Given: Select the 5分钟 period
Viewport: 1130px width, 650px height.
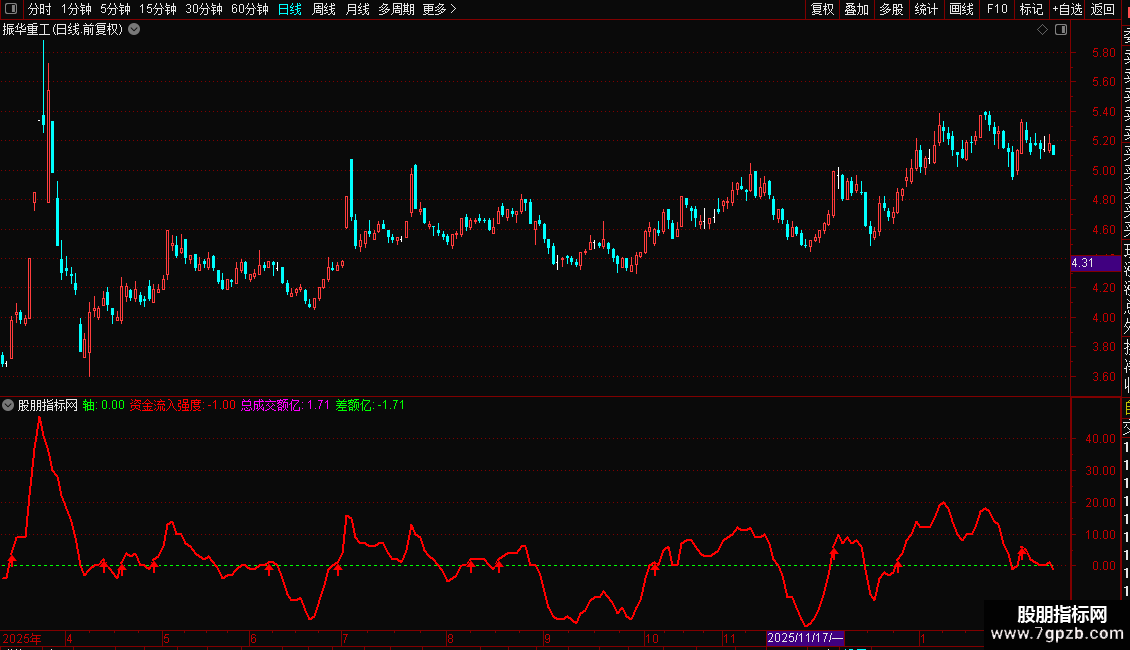Looking at the screenshot, I should click(115, 9).
